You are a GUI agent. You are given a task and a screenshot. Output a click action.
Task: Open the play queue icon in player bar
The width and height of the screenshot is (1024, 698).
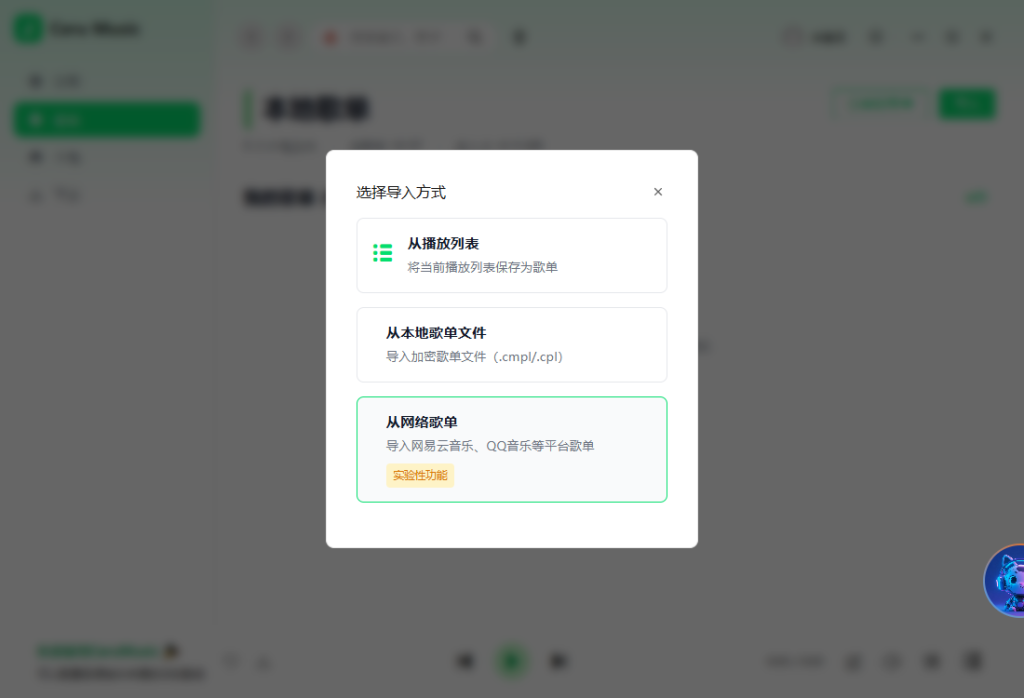[x=971, y=661]
